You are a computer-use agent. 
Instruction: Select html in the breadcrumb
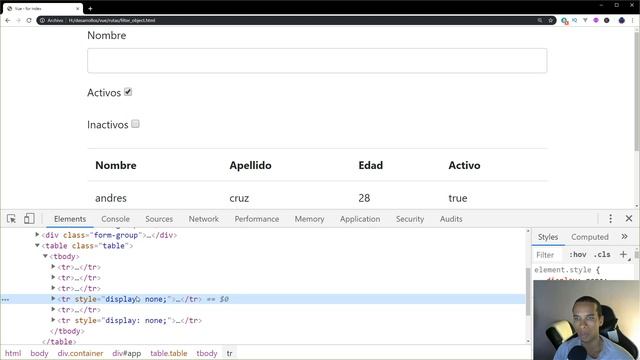13,353
